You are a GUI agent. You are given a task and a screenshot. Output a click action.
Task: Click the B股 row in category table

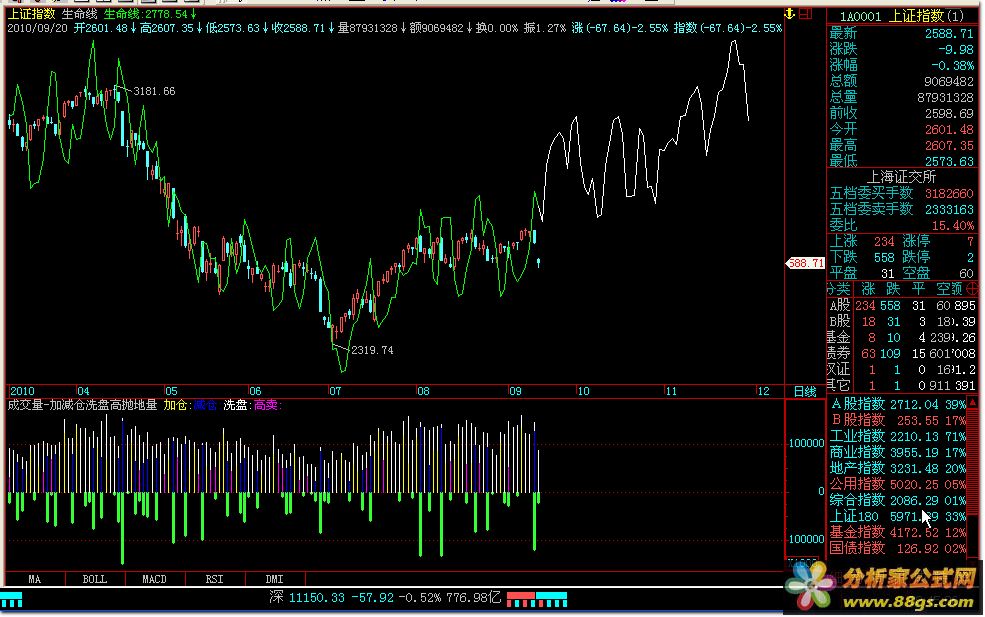tap(901, 321)
